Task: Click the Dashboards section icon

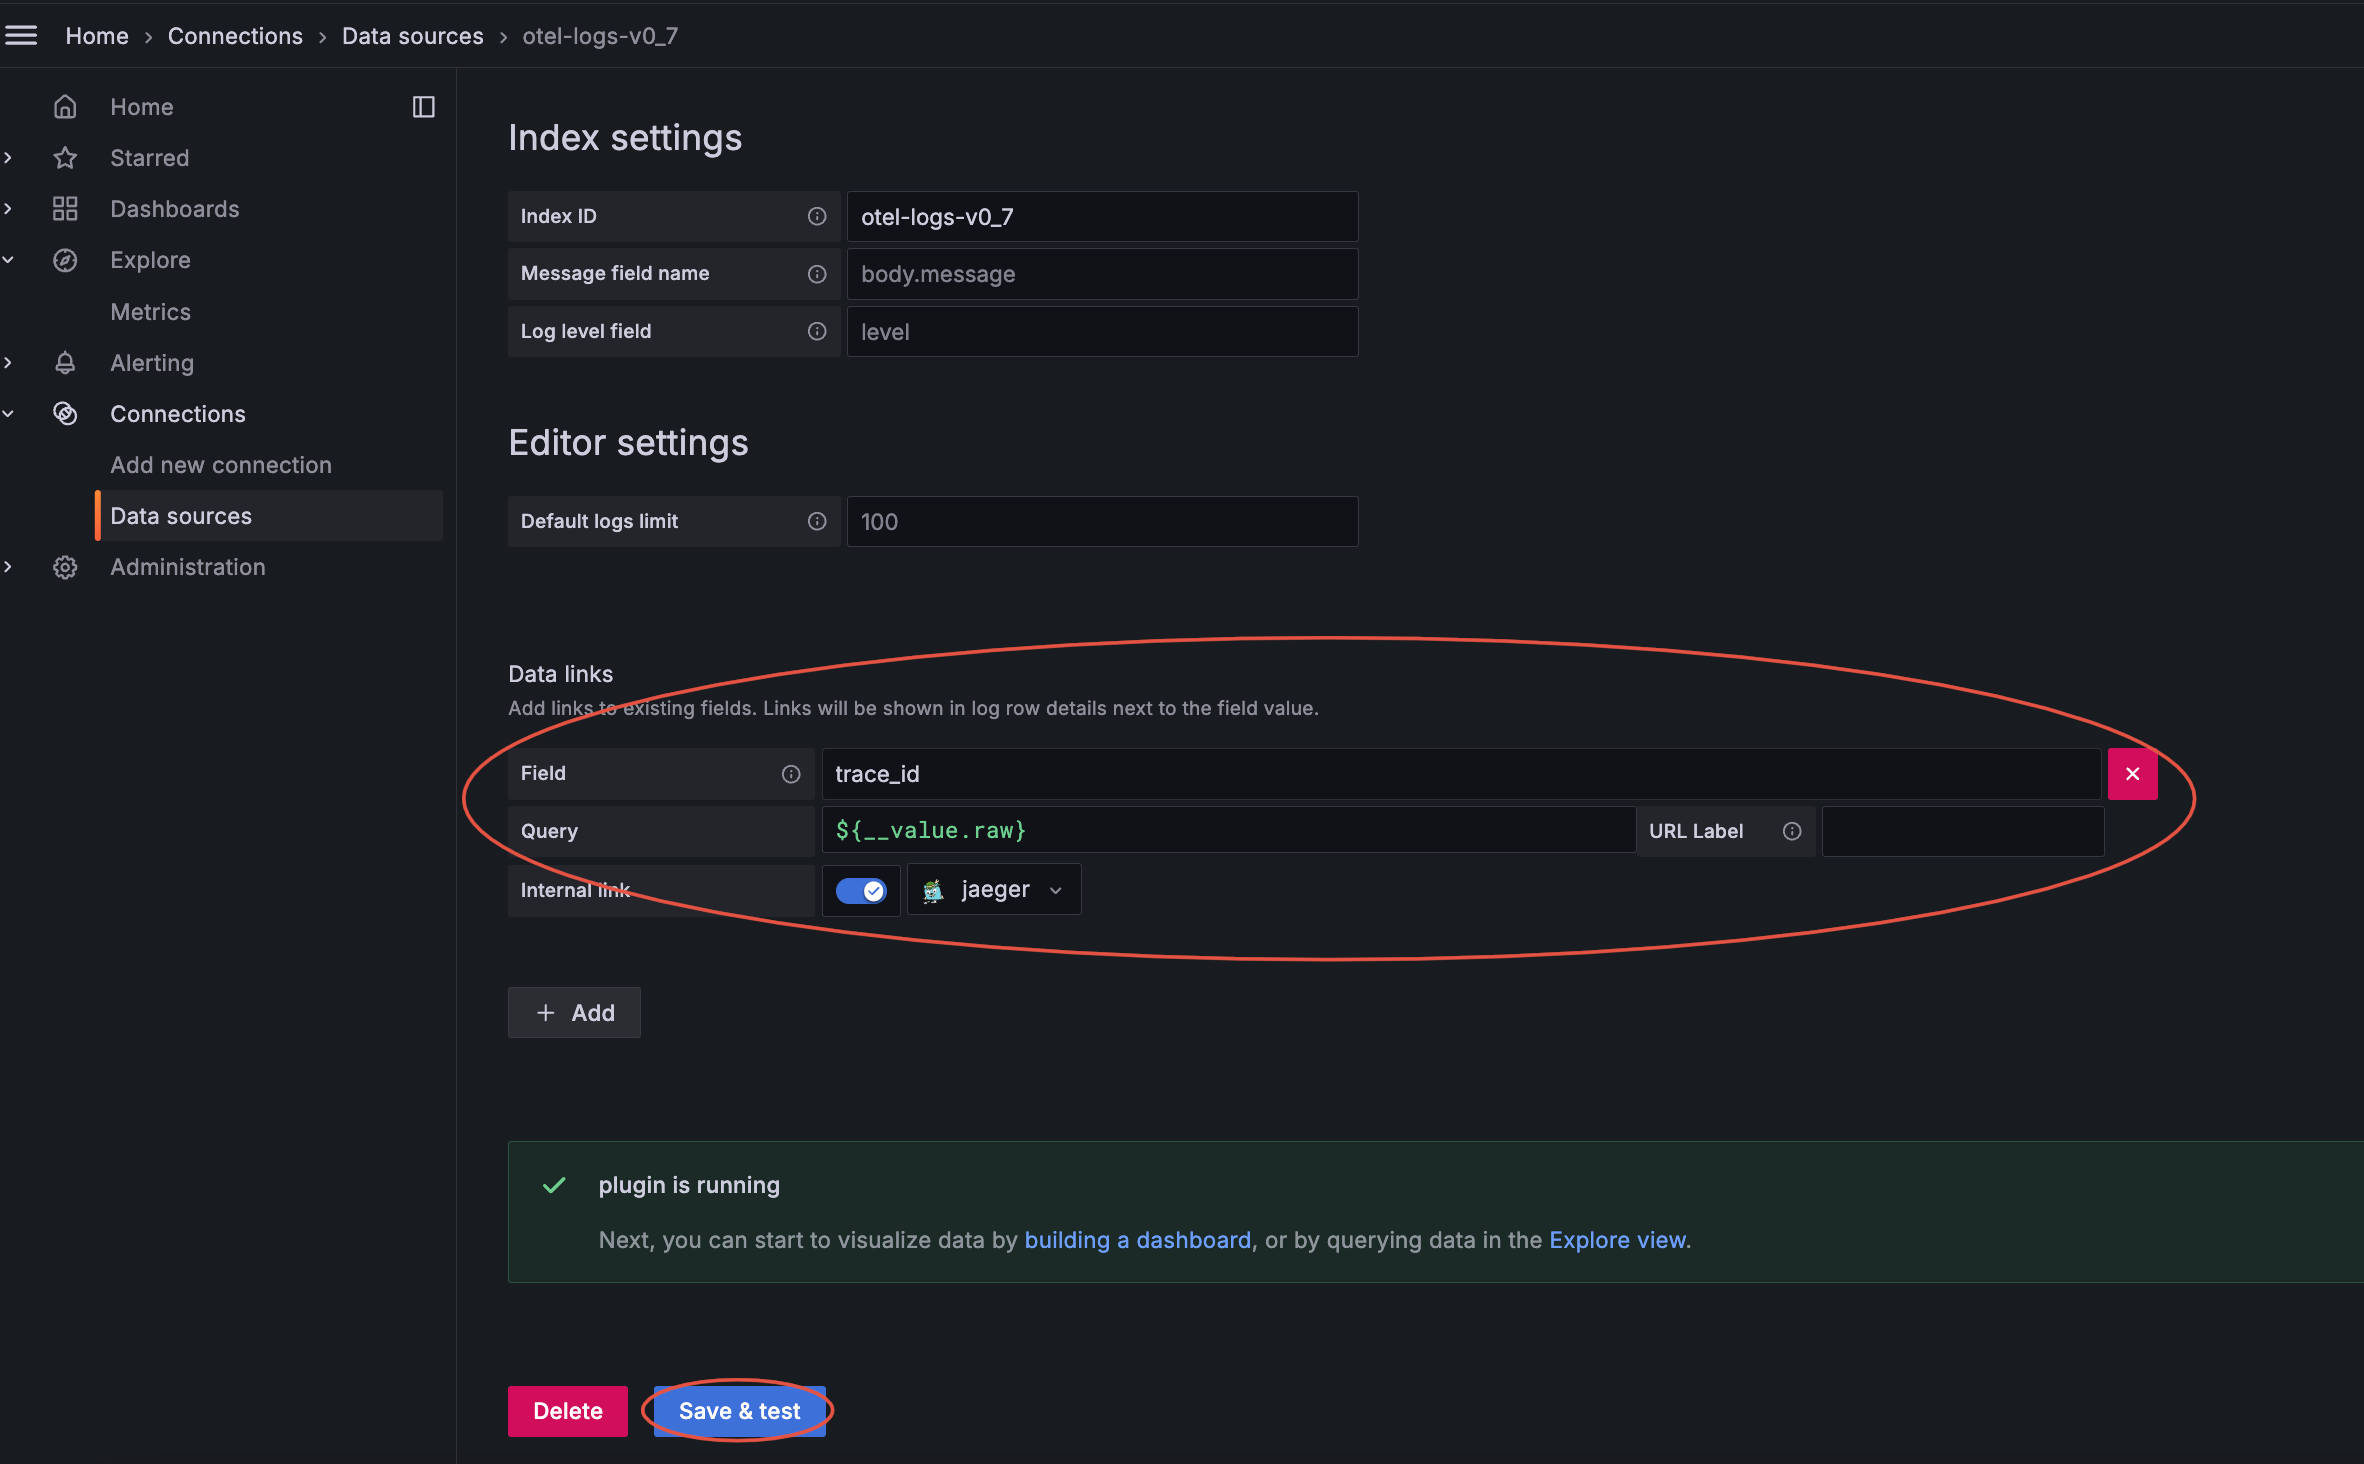Action: pyautogui.click(x=64, y=208)
